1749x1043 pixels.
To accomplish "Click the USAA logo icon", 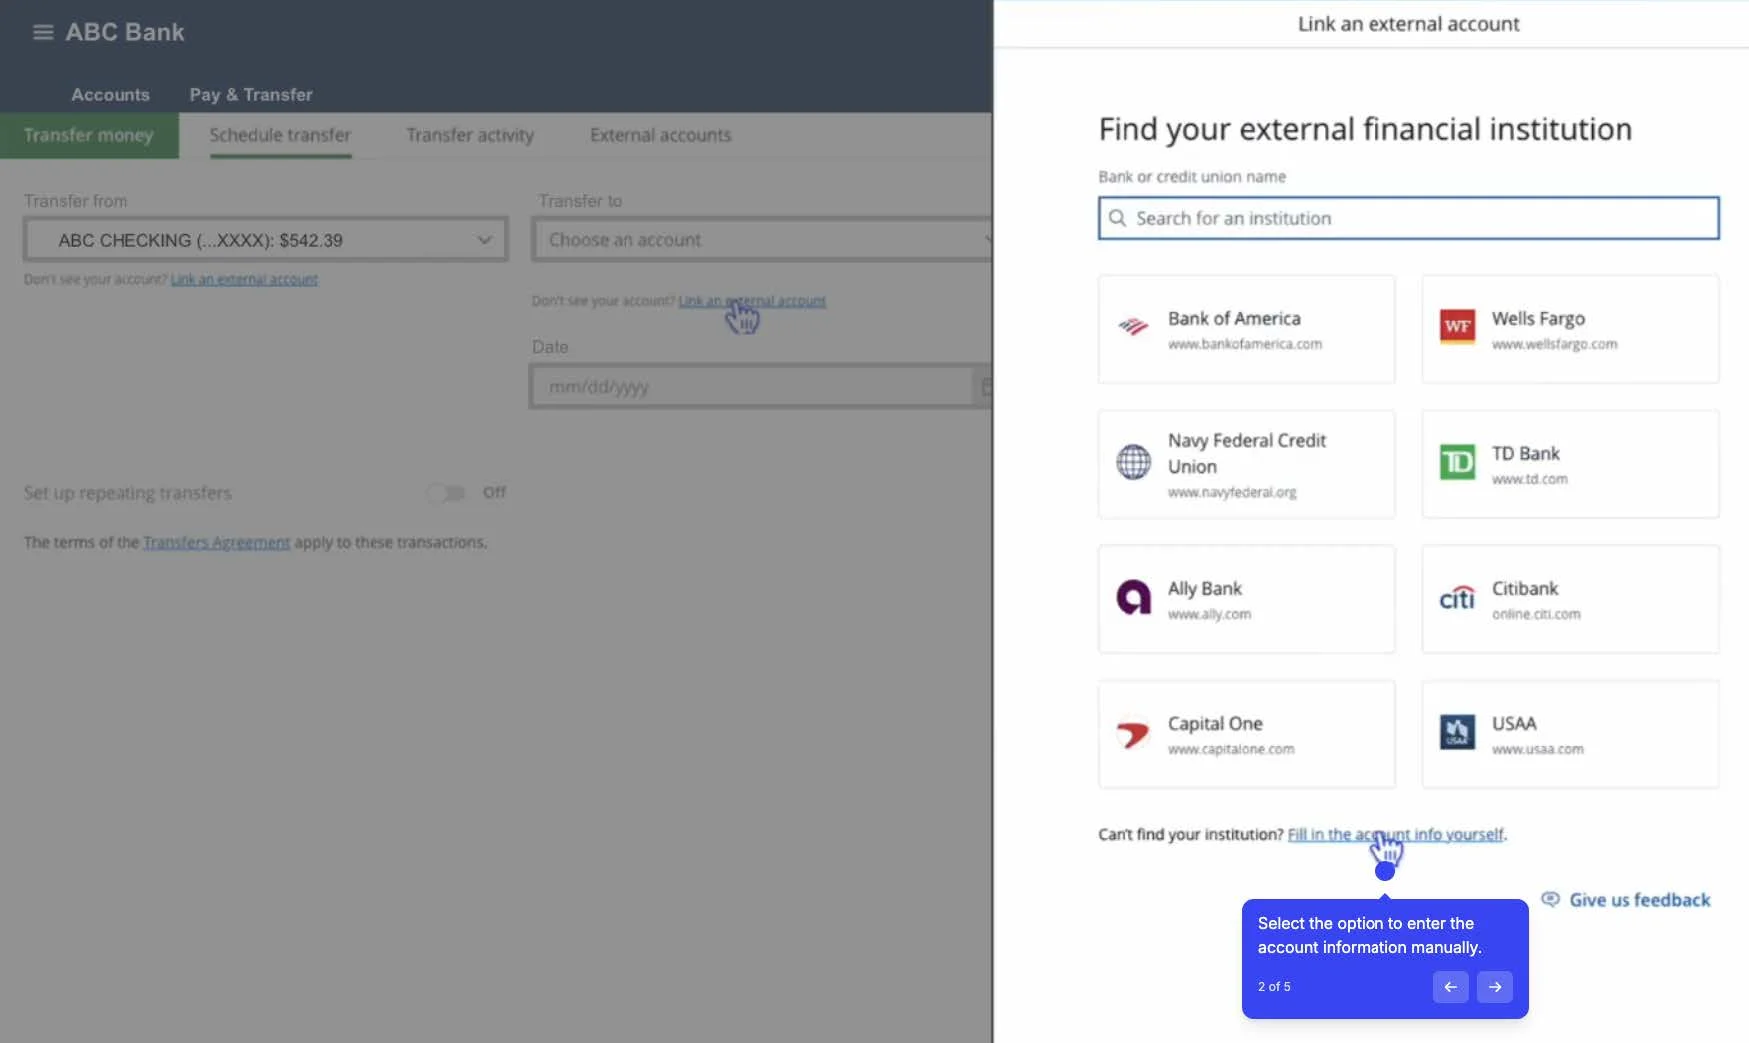I will [1457, 732].
